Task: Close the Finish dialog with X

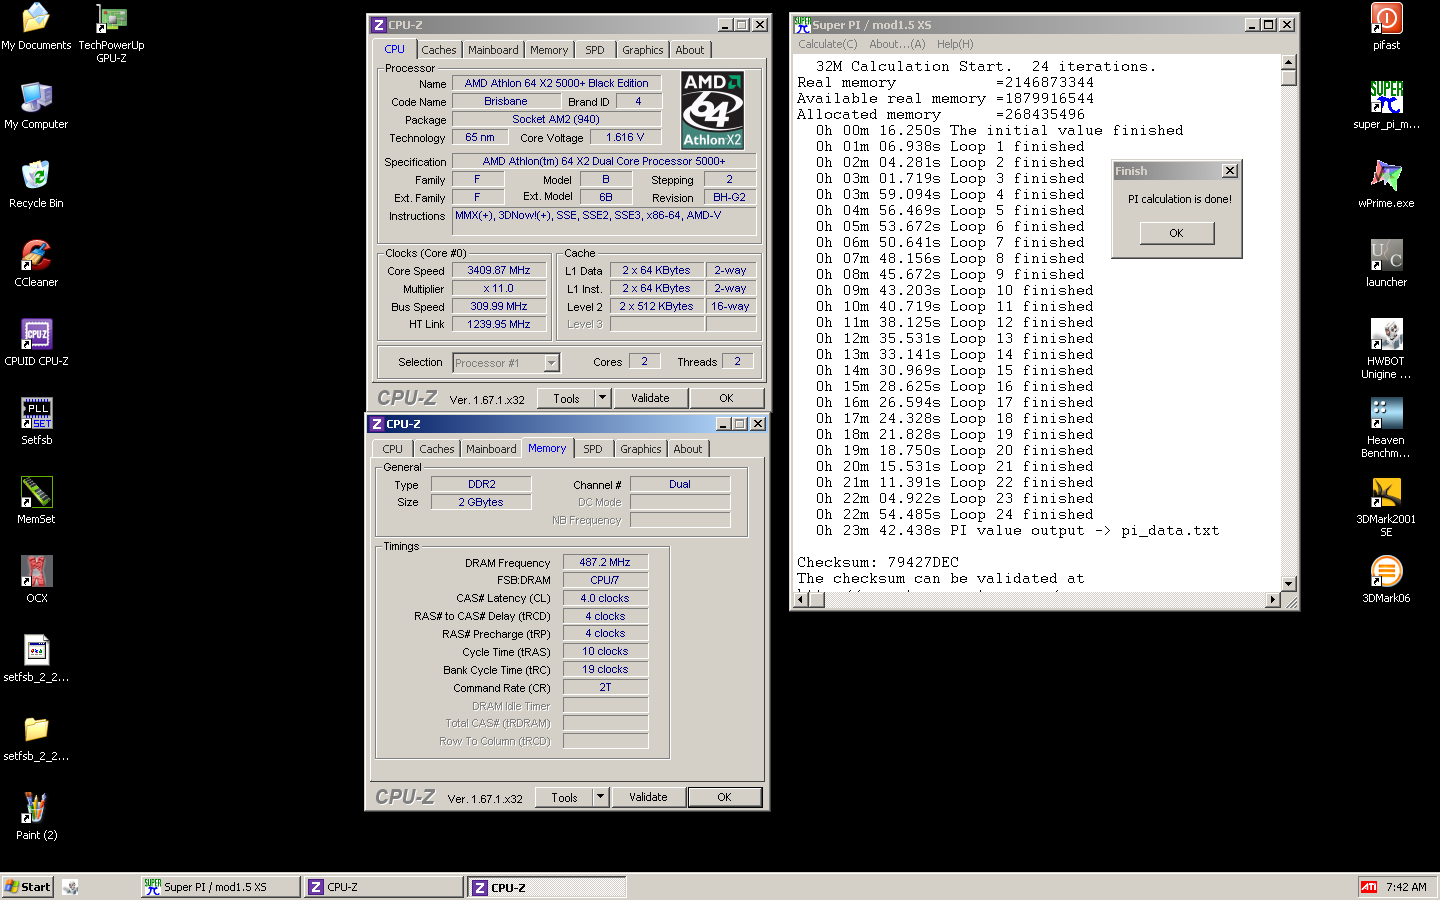Action: click(x=1230, y=171)
